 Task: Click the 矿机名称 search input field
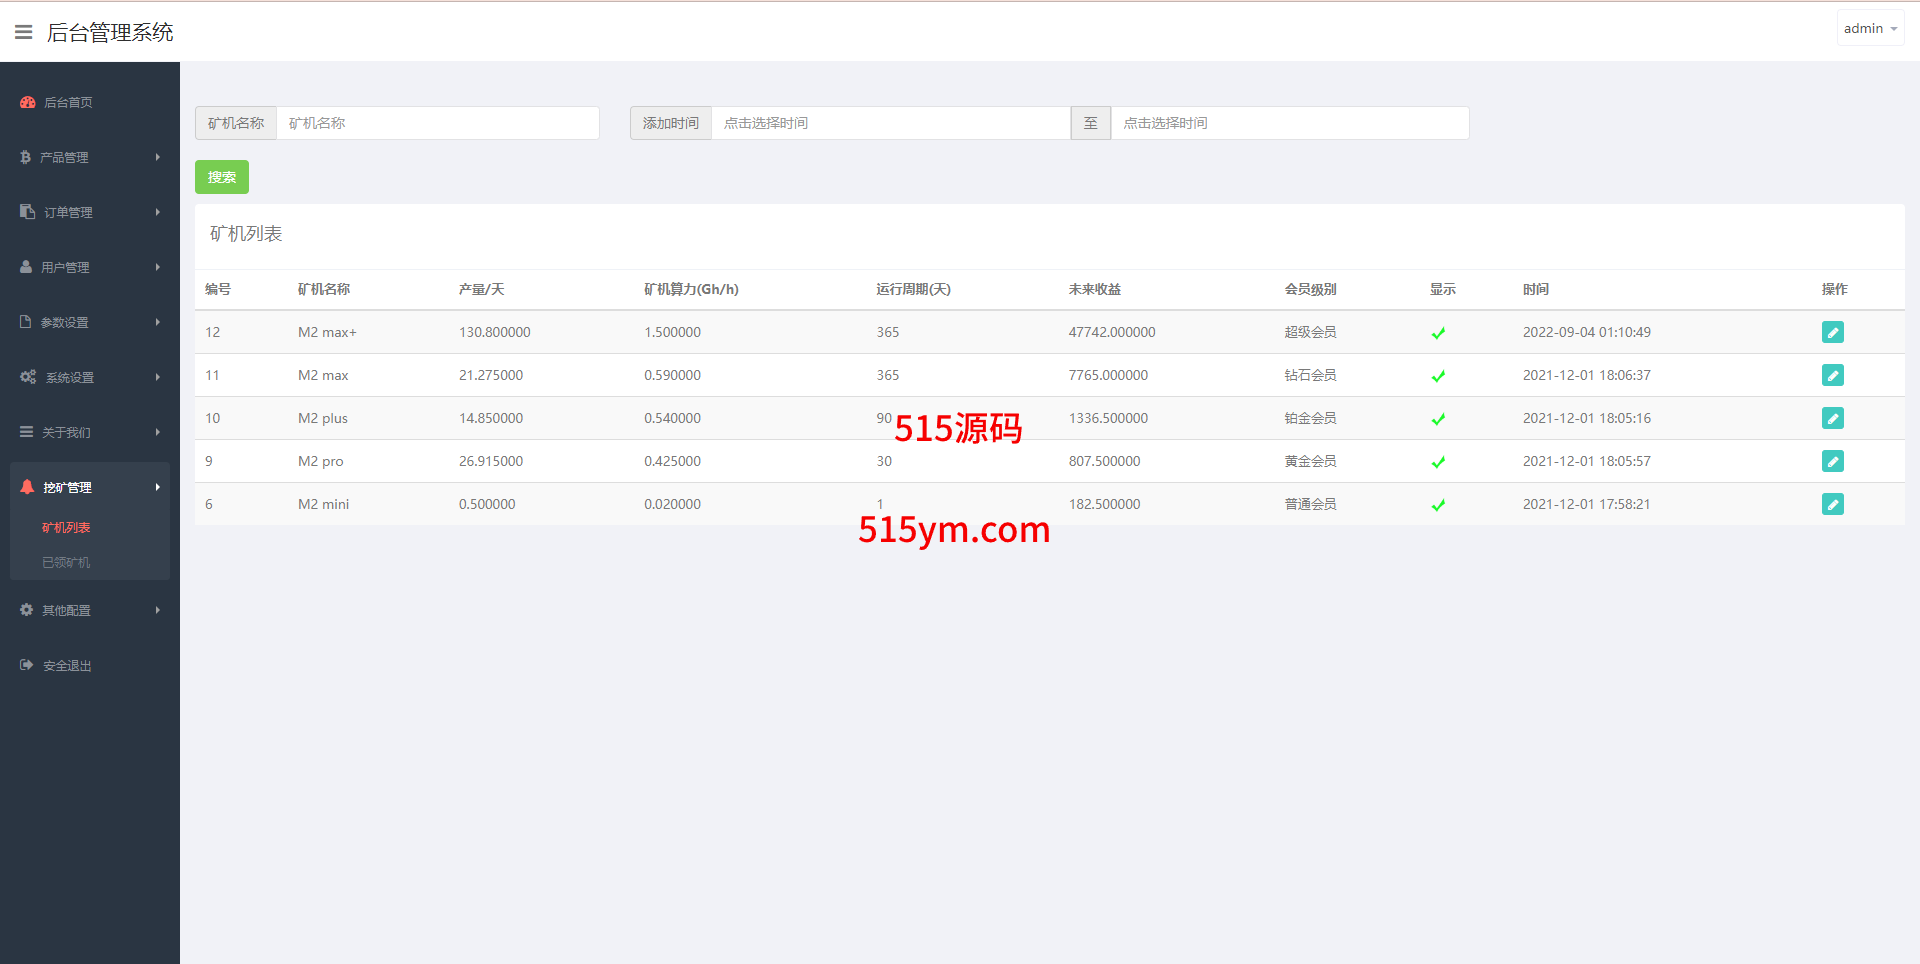(x=437, y=123)
